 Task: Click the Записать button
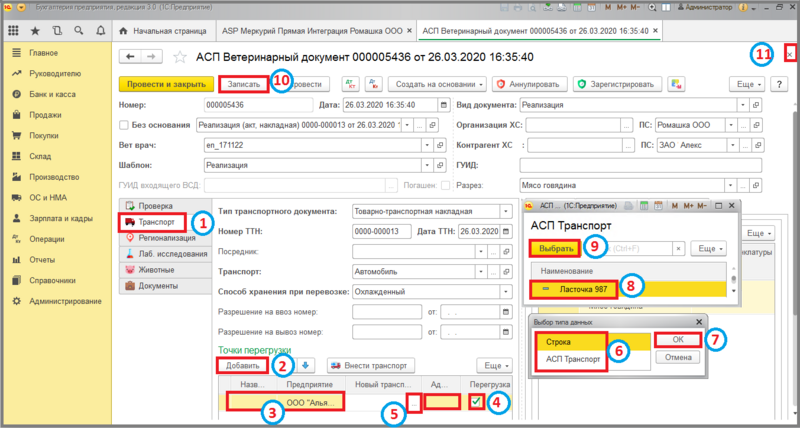(243, 84)
